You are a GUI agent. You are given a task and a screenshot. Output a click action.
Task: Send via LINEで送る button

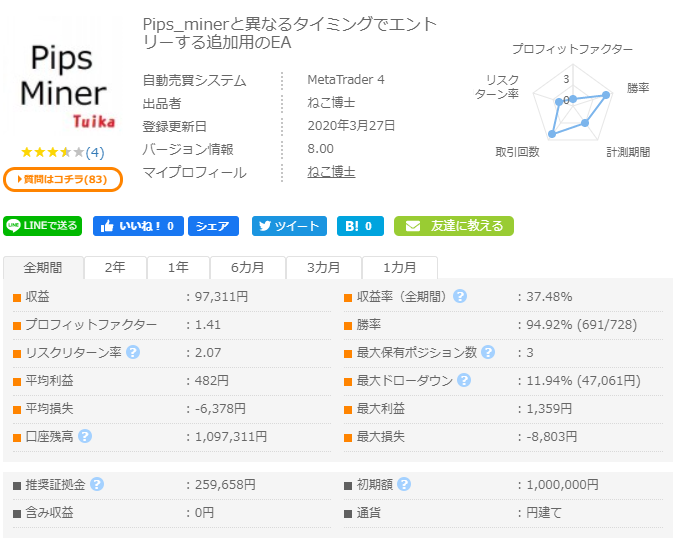(43, 226)
